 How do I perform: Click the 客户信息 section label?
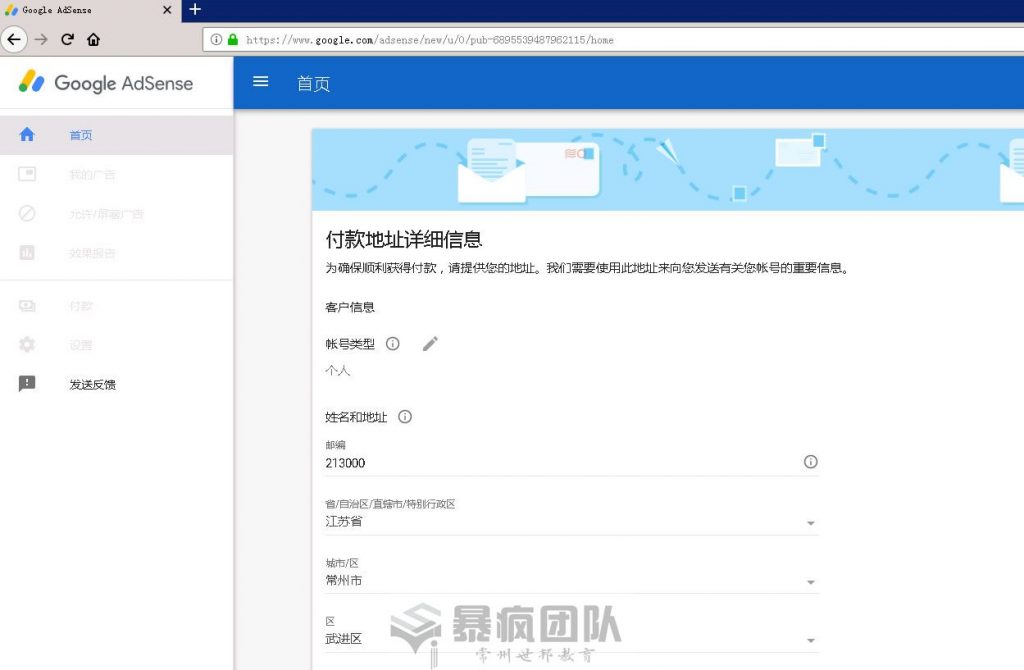tap(350, 307)
